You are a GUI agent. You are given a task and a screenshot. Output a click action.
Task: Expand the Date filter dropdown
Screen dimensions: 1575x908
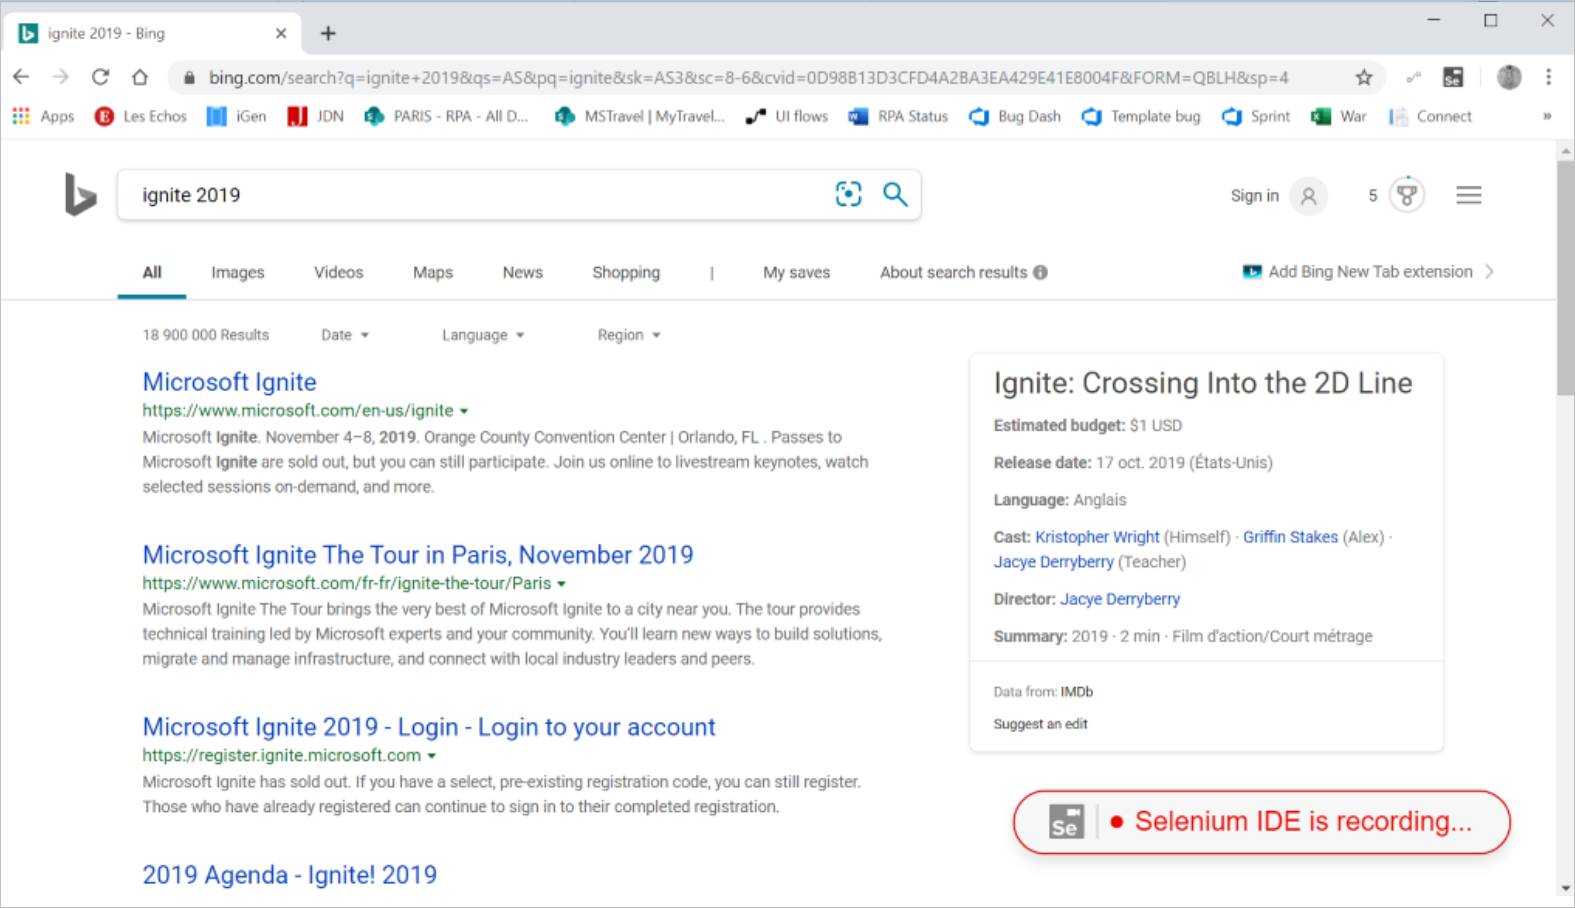(345, 335)
